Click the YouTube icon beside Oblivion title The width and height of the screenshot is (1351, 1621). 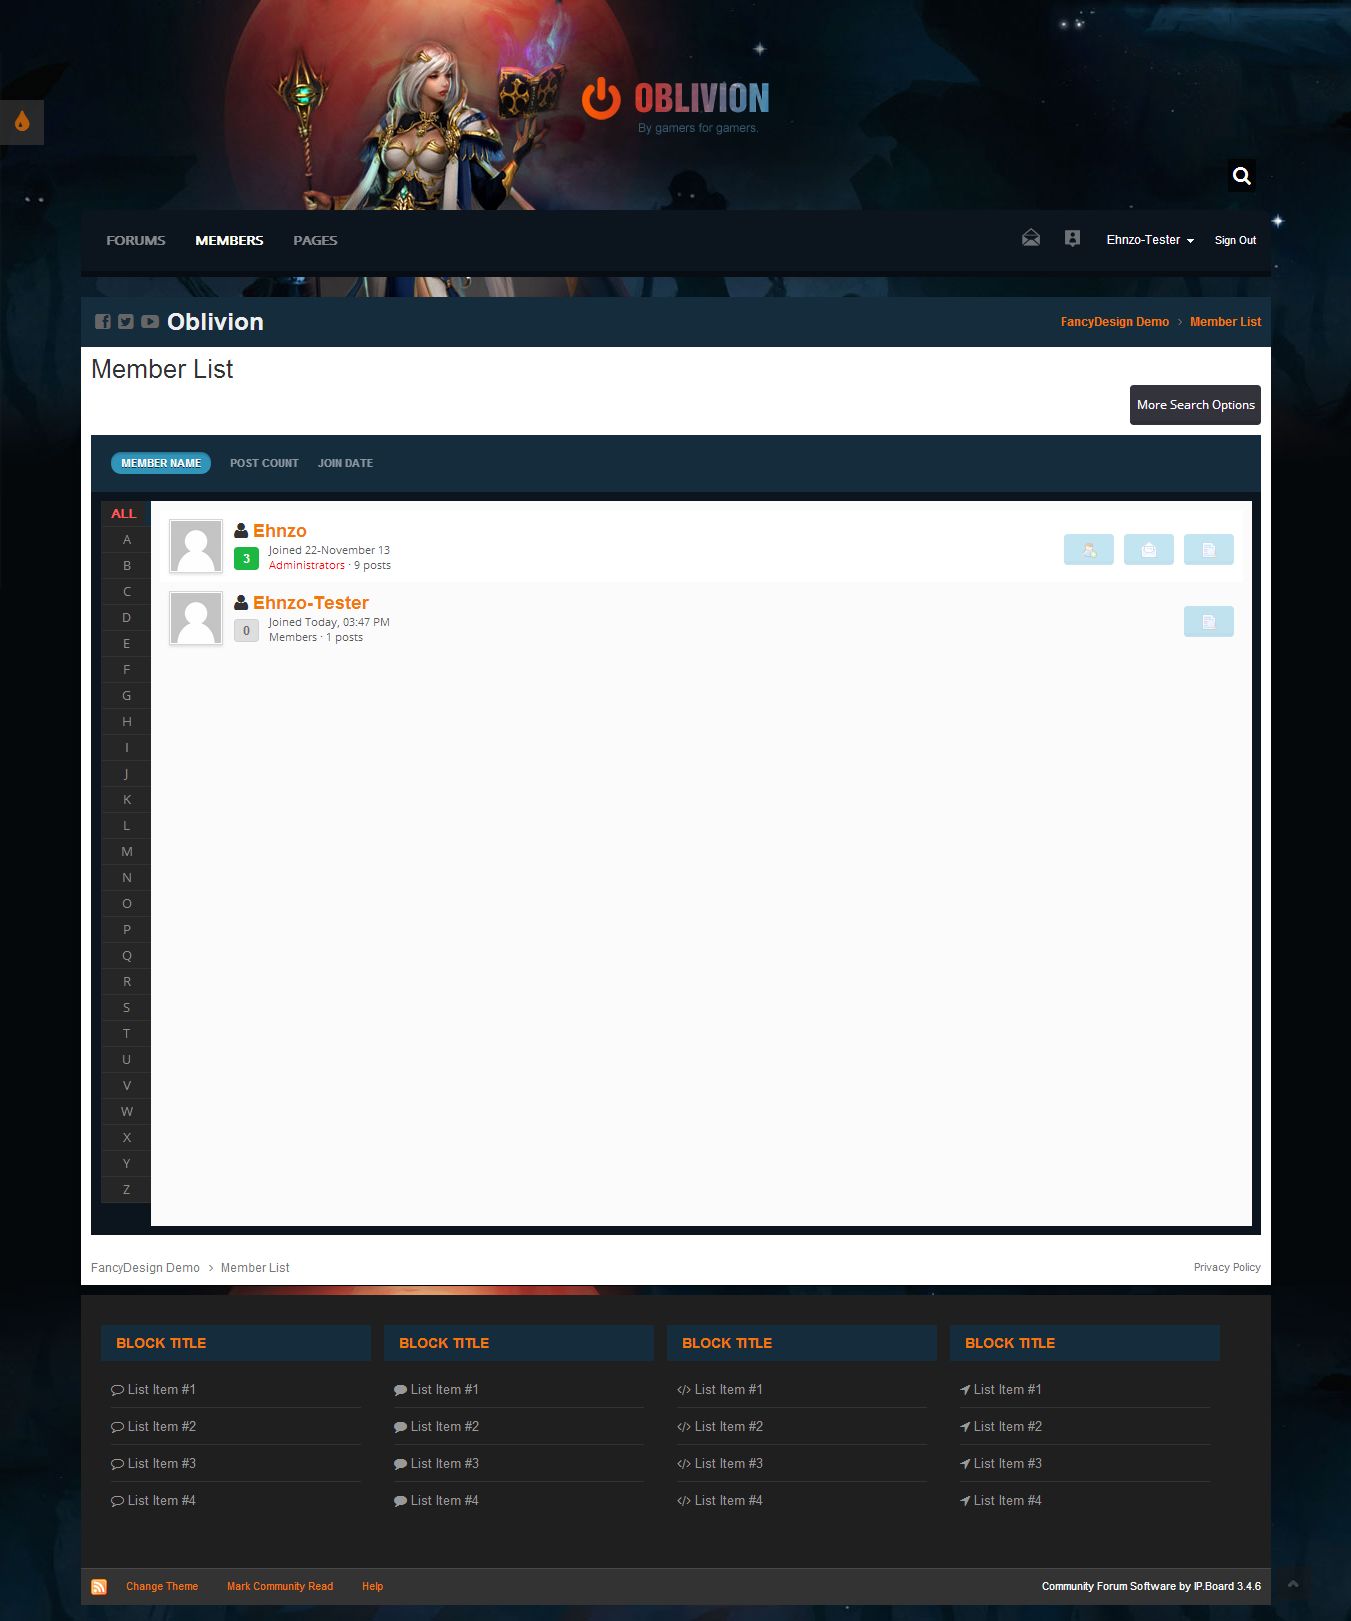click(150, 322)
